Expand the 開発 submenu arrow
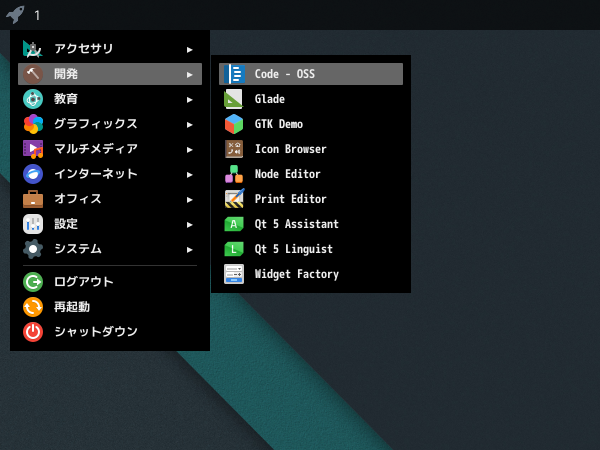Image resolution: width=600 pixels, height=450 pixels. coord(189,75)
